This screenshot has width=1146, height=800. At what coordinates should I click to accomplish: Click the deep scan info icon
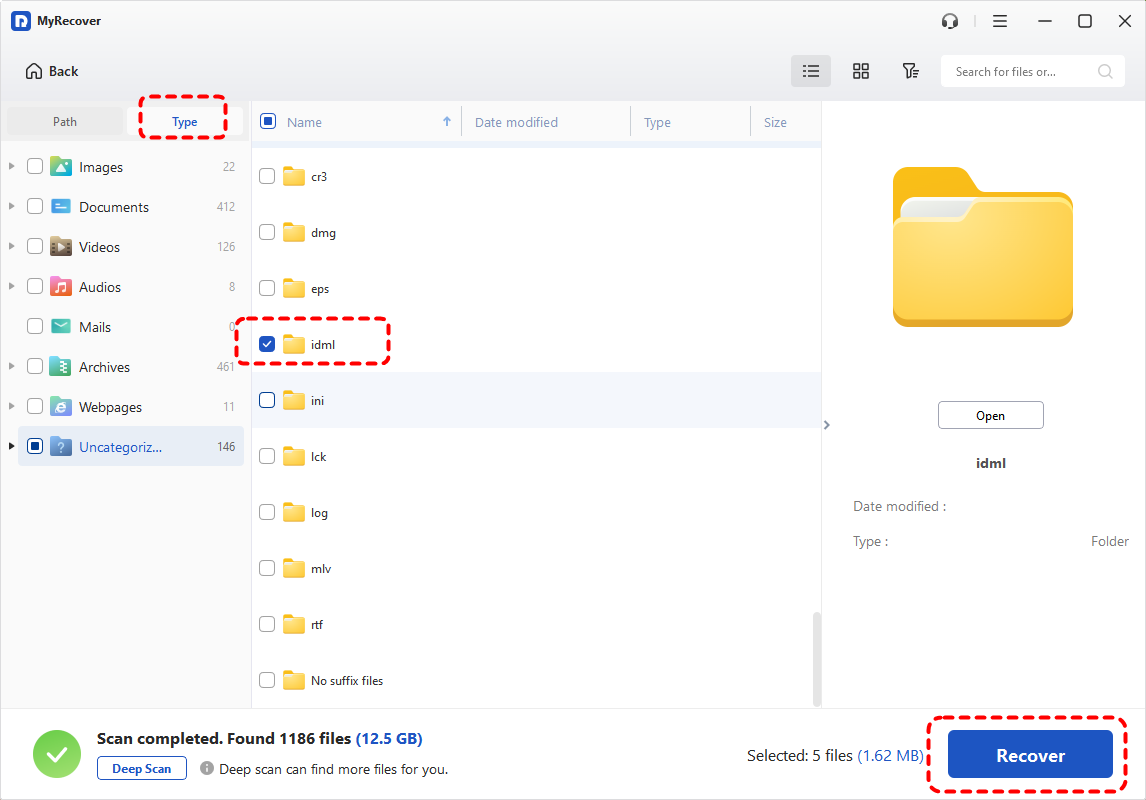[x=207, y=769]
